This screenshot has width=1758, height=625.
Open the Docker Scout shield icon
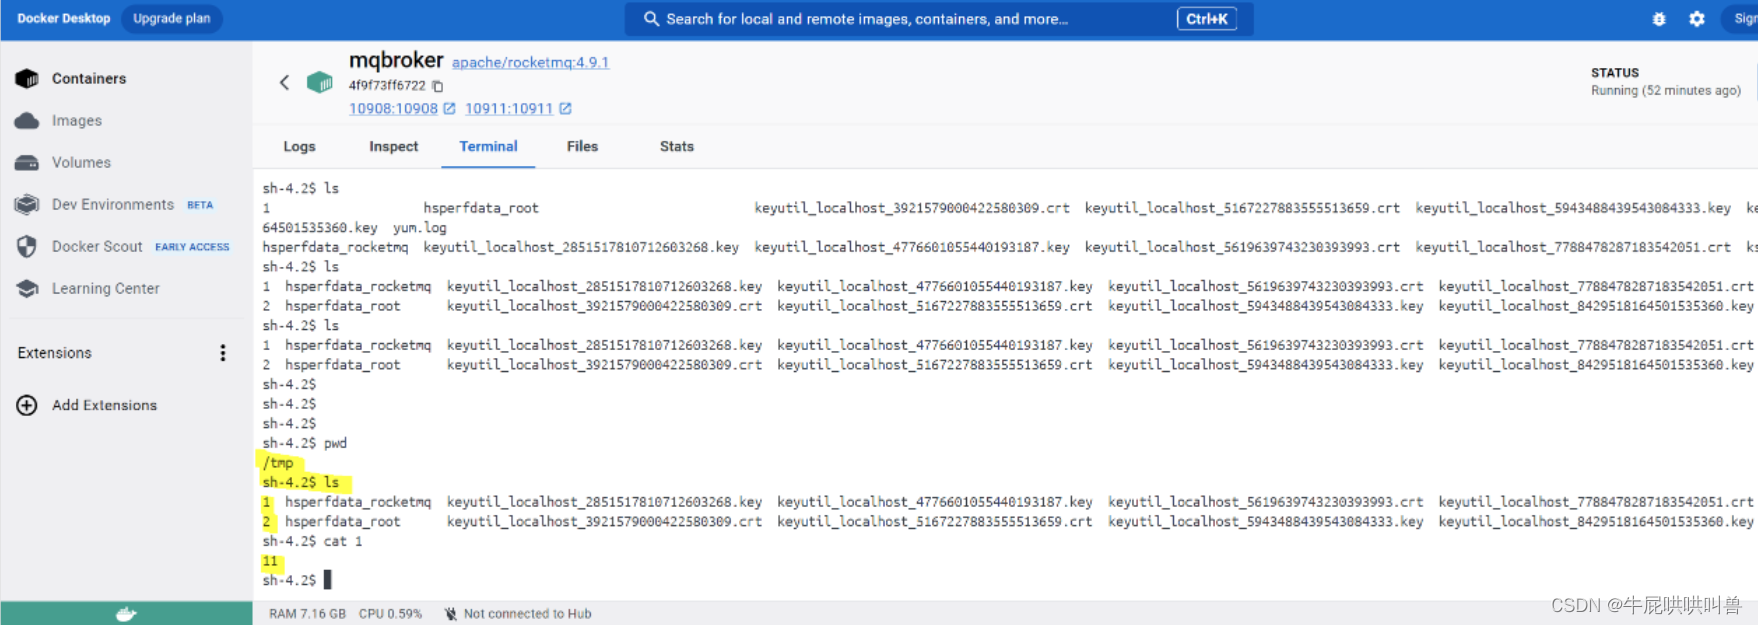coord(27,246)
